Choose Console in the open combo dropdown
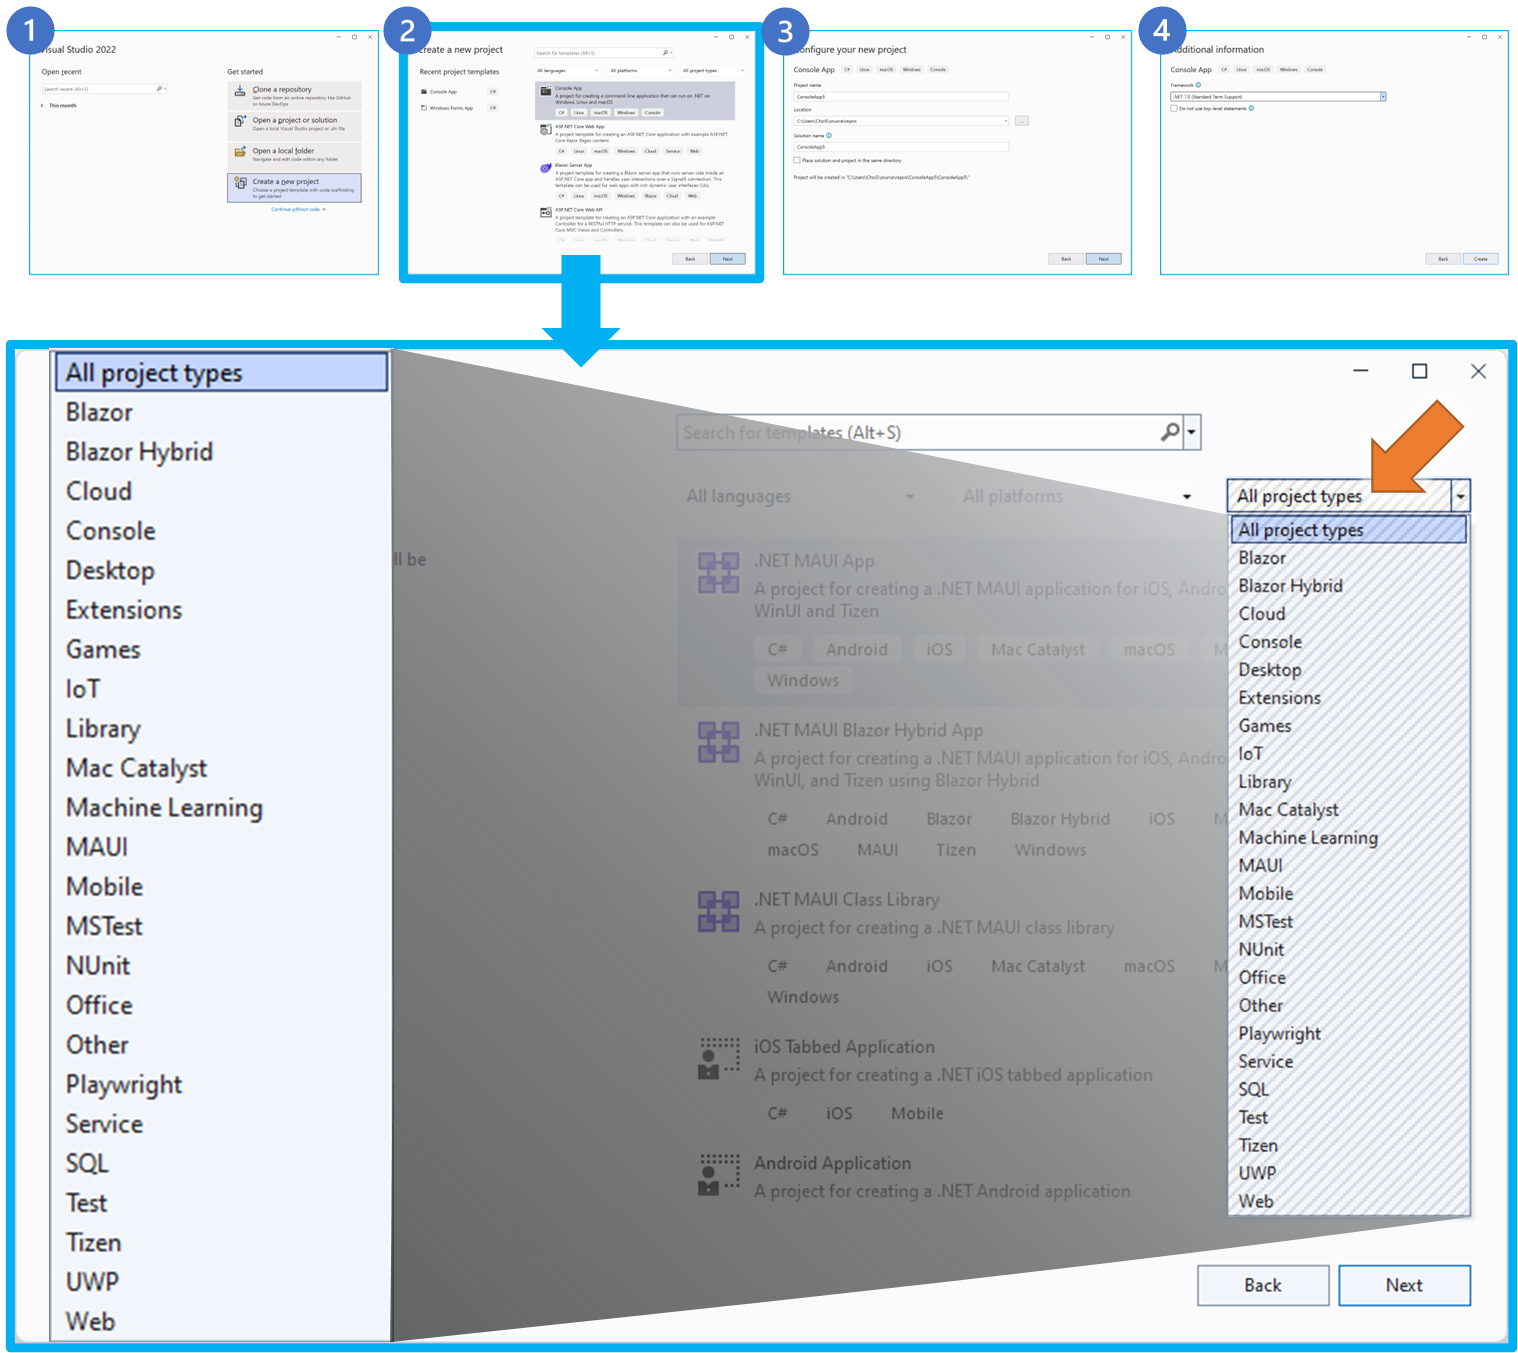 [x=1348, y=642]
